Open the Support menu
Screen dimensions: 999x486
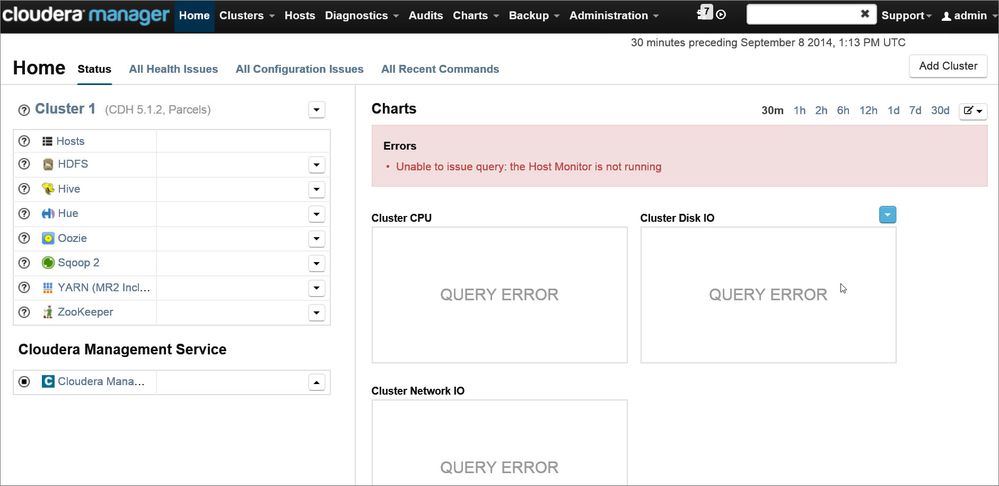pyautogui.click(x=906, y=15)
